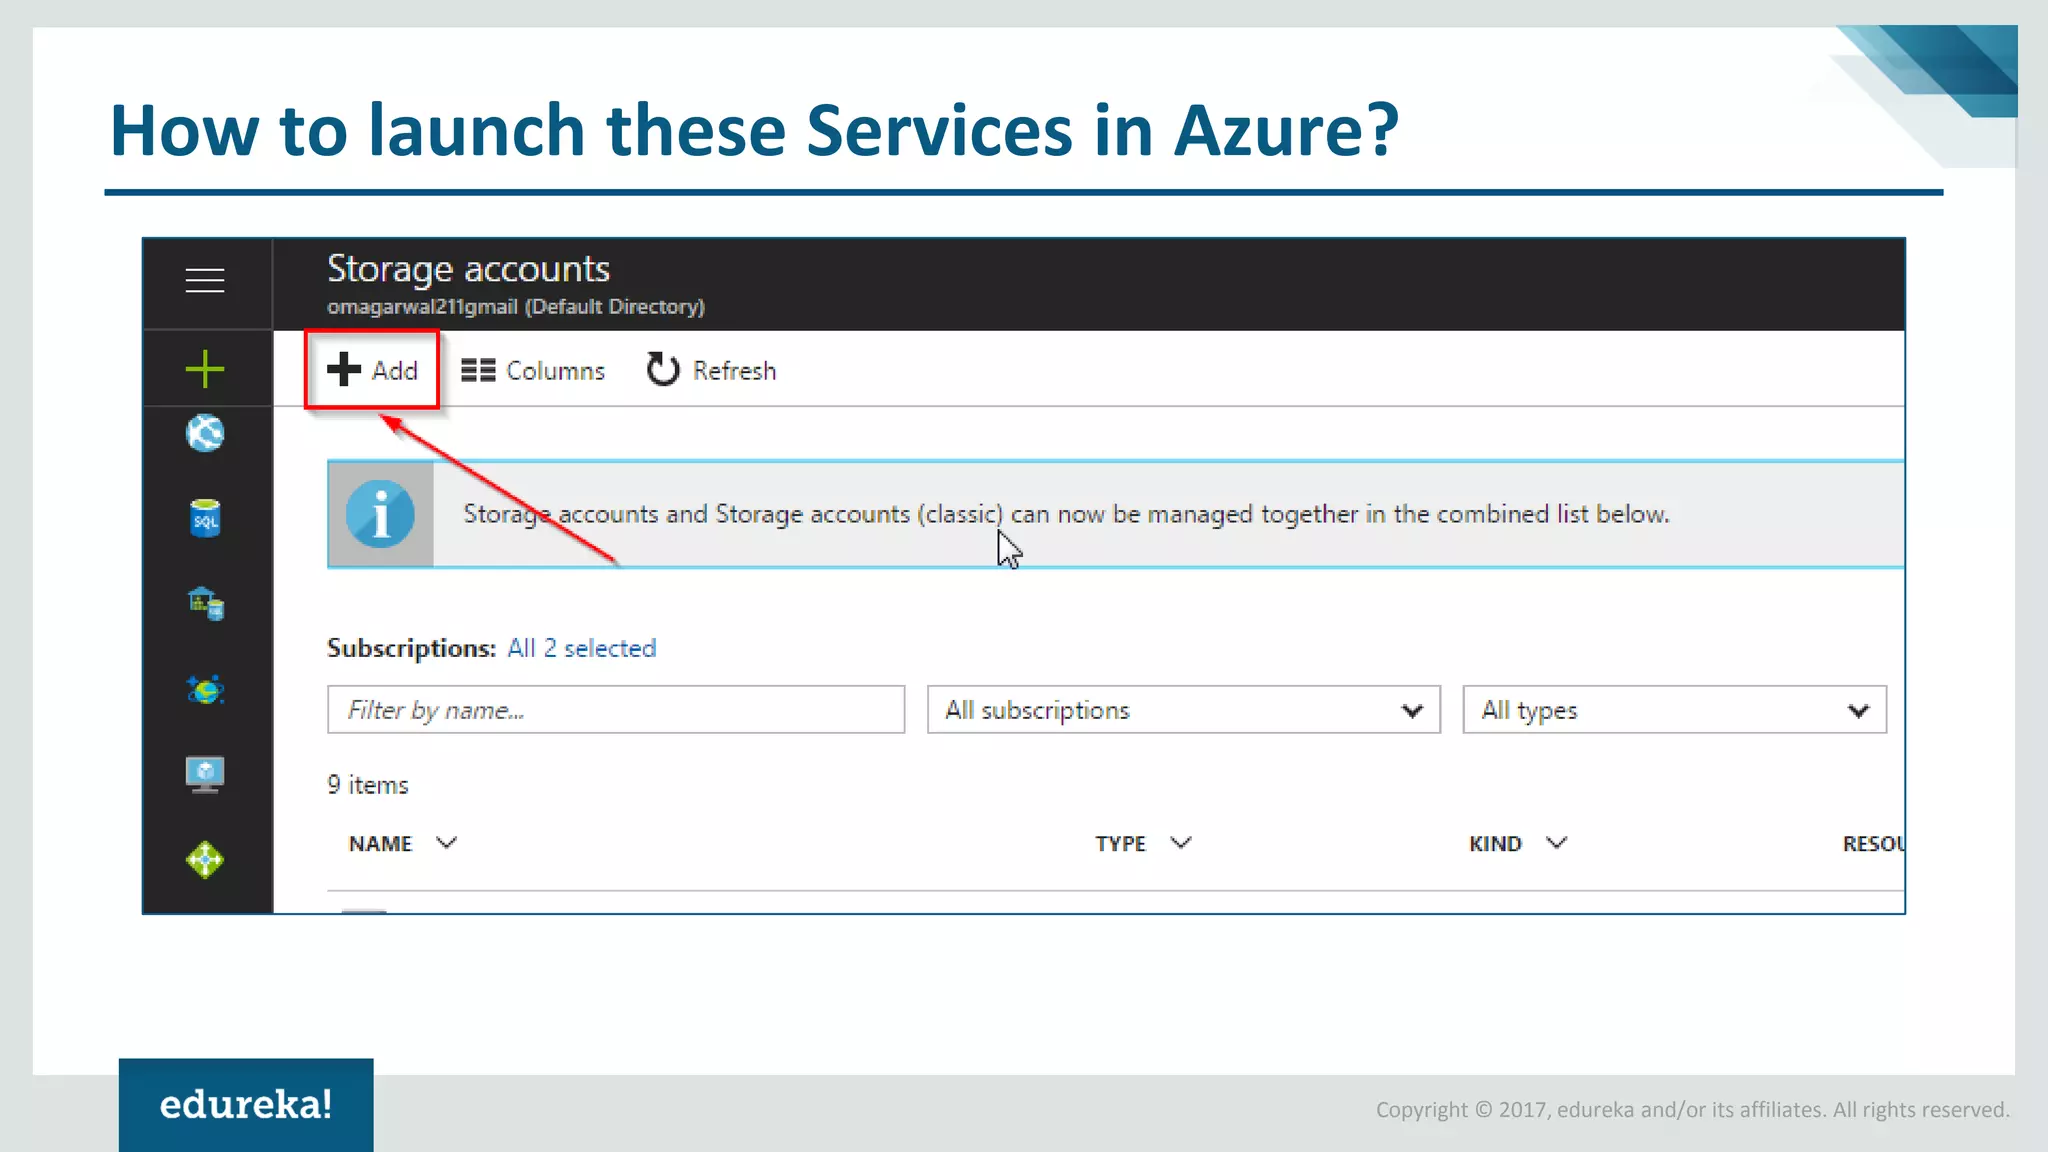The image size is (2048, 1152).
Task: Click the 'Storage accounts' blade title
Action: 468,269
